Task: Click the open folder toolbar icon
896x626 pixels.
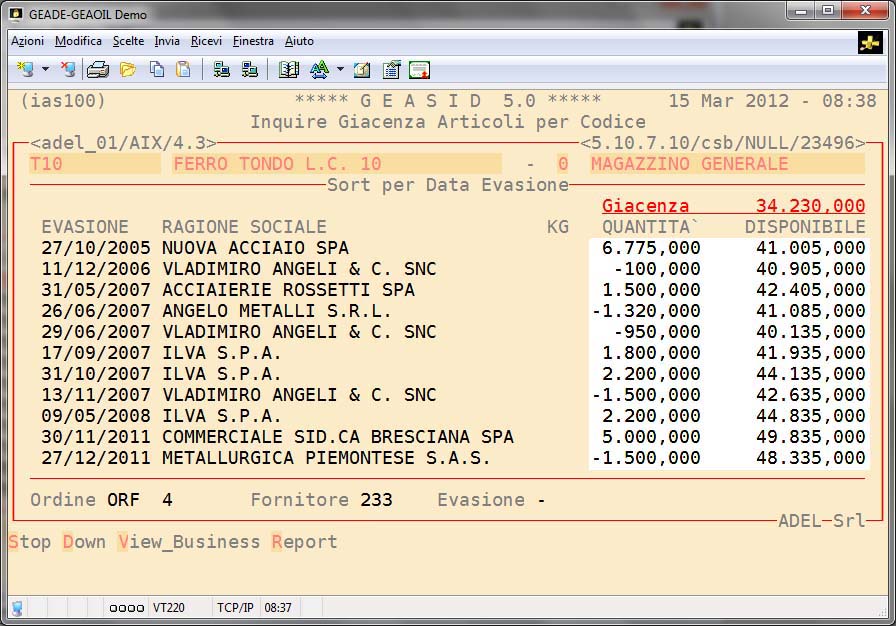Action: (127, 69)
